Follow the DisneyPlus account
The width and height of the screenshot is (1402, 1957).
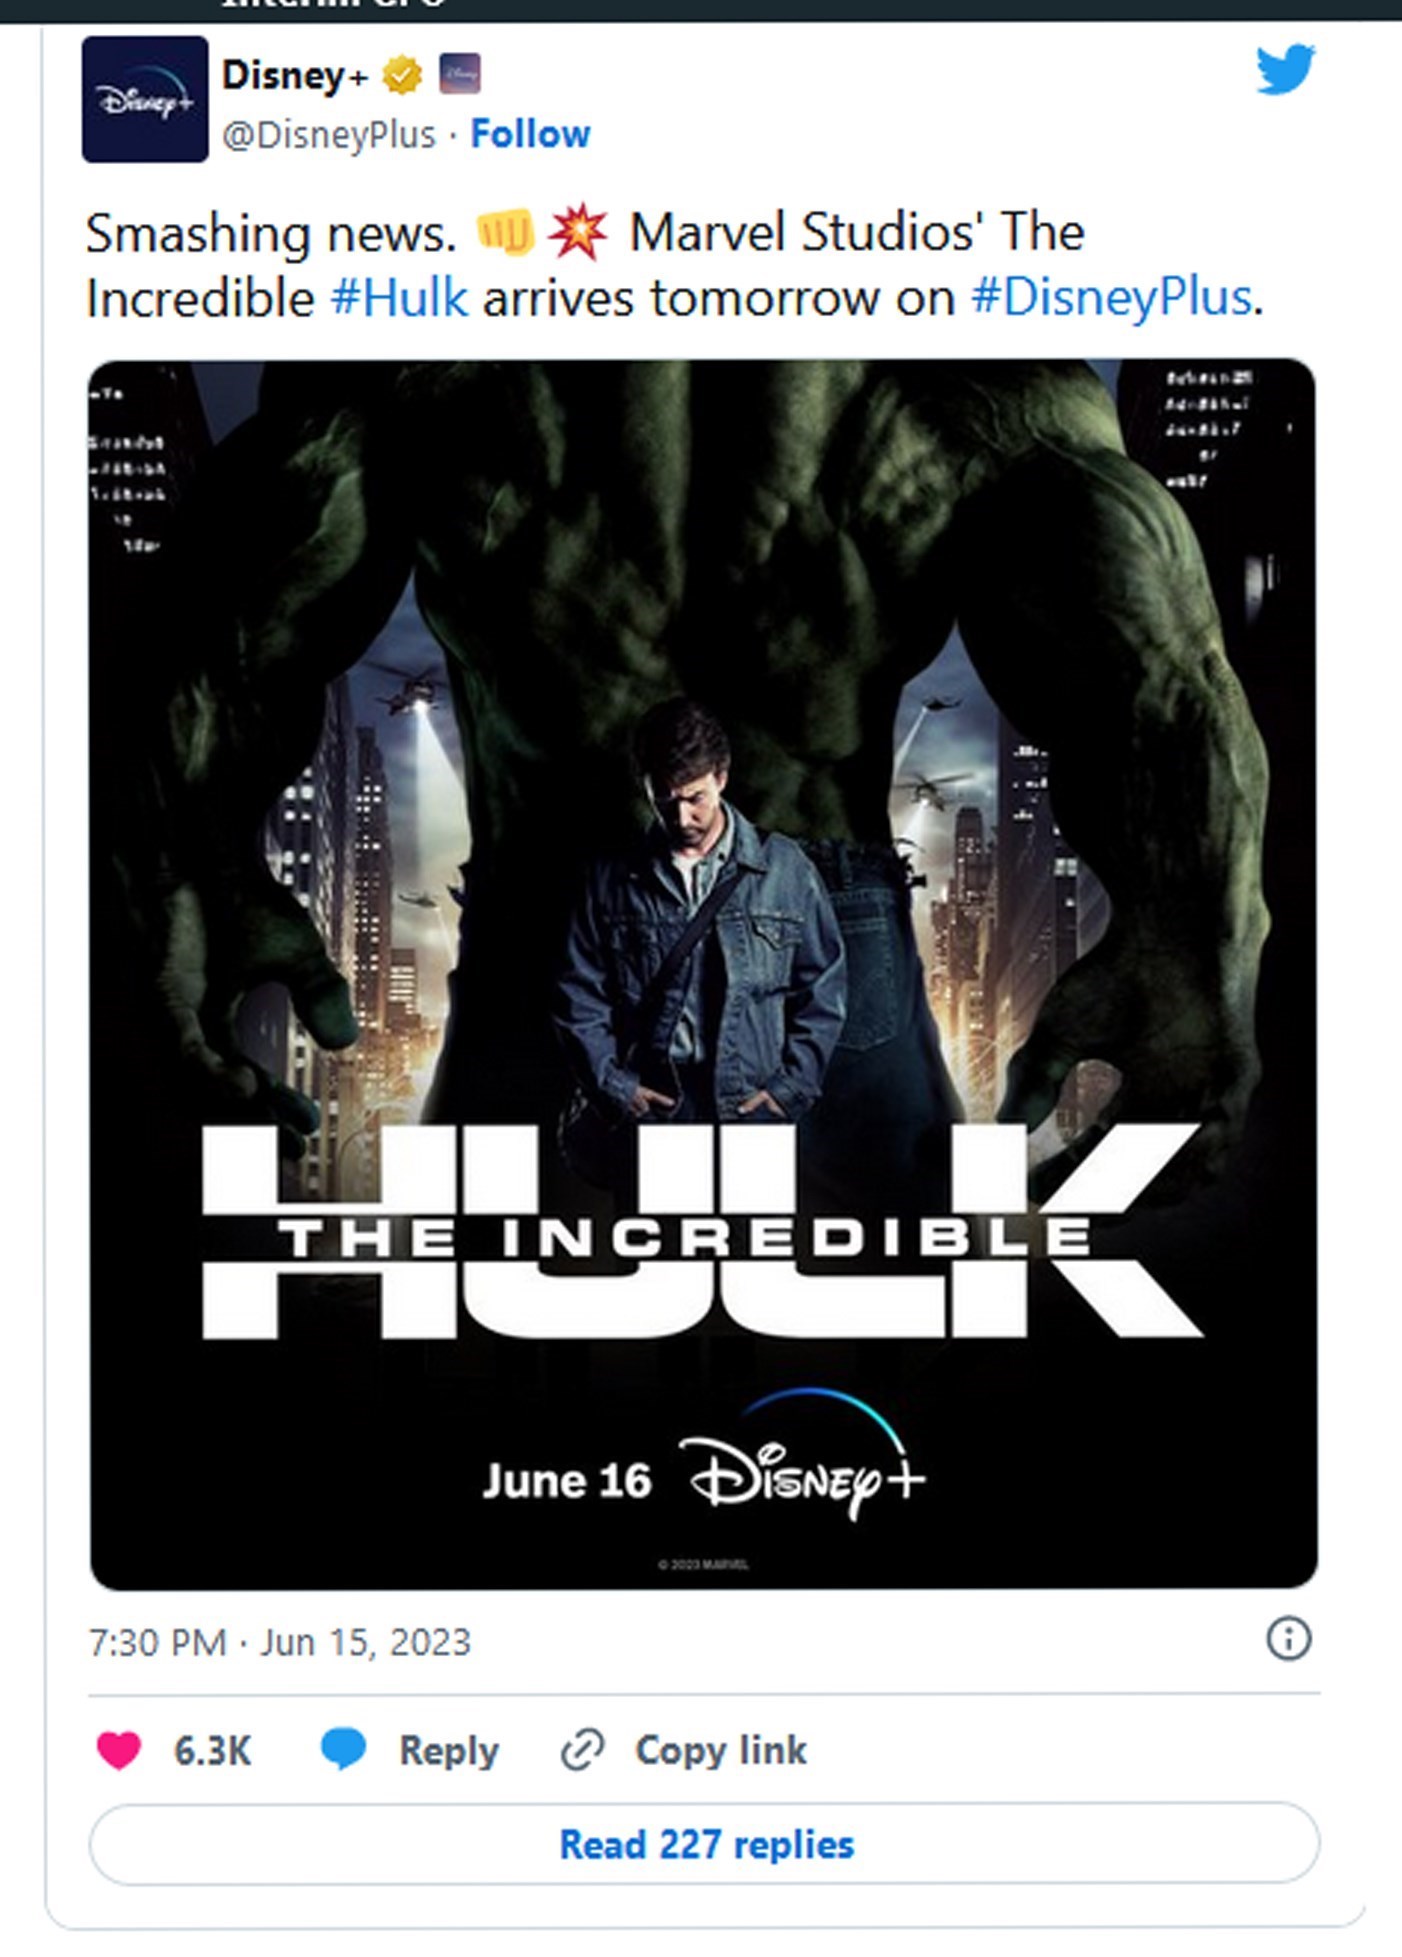(x=530, y=134)
